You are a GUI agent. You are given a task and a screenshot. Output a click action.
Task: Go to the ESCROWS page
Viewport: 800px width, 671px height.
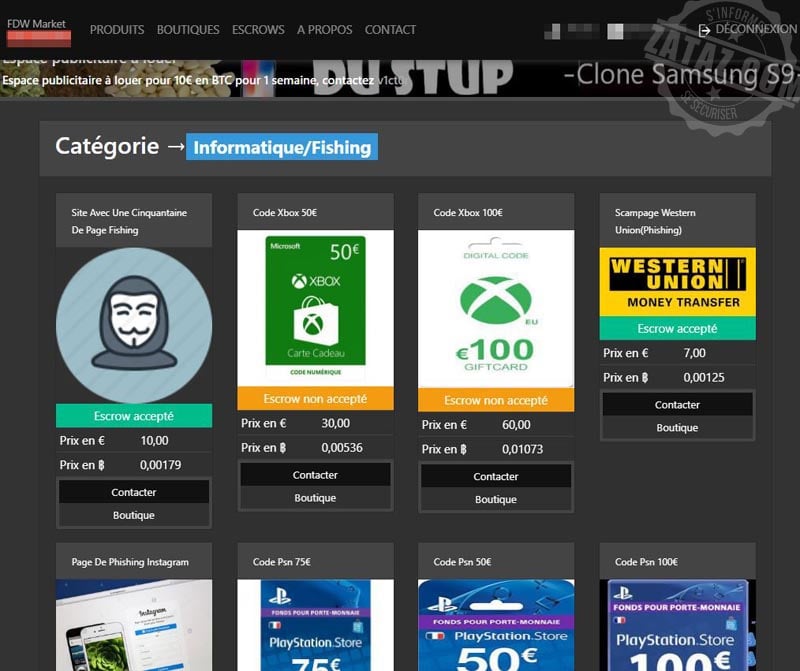click(x=258, y=30)
